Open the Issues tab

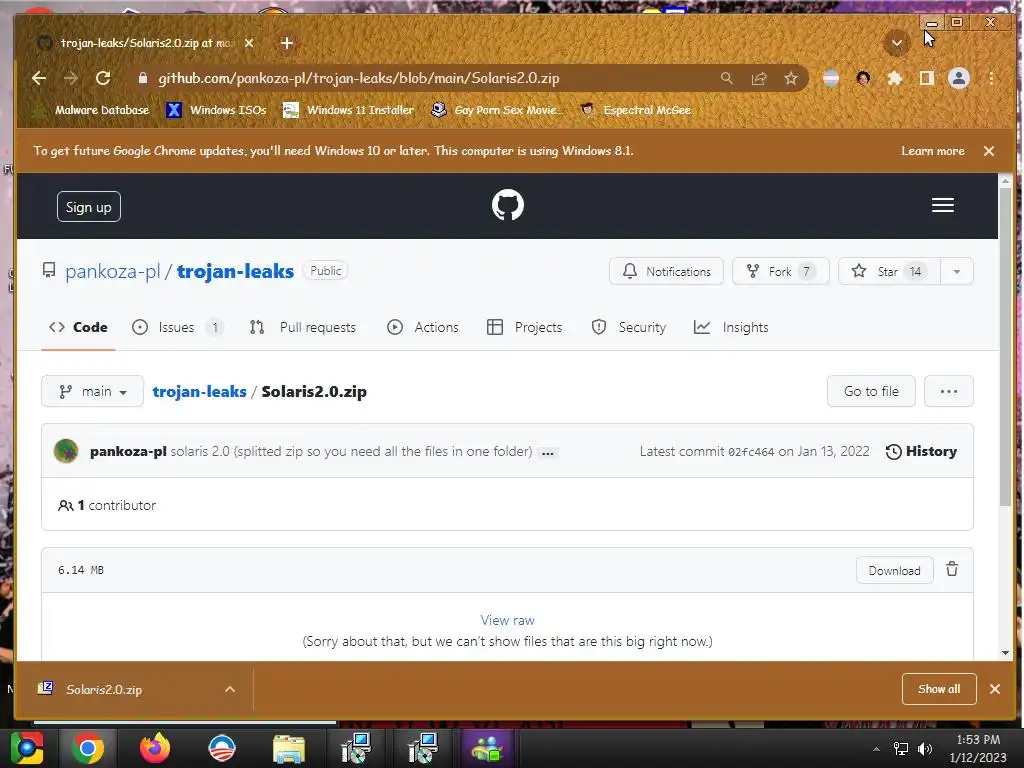click(177, 327)
